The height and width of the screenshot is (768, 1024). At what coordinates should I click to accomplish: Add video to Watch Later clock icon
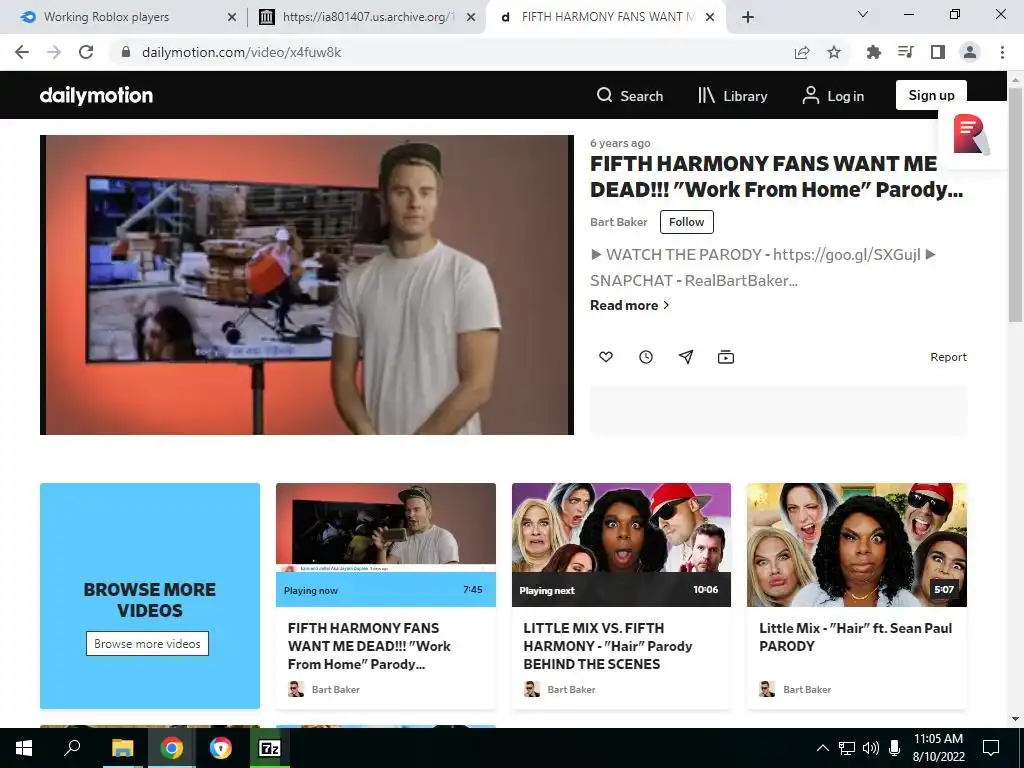(646, 357)
